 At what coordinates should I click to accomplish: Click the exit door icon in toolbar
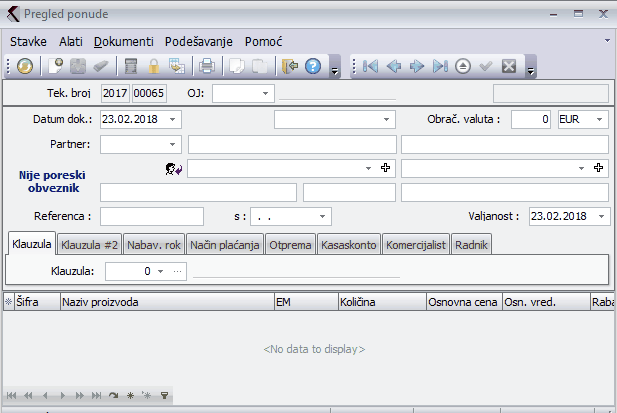[x=290, y=67]
